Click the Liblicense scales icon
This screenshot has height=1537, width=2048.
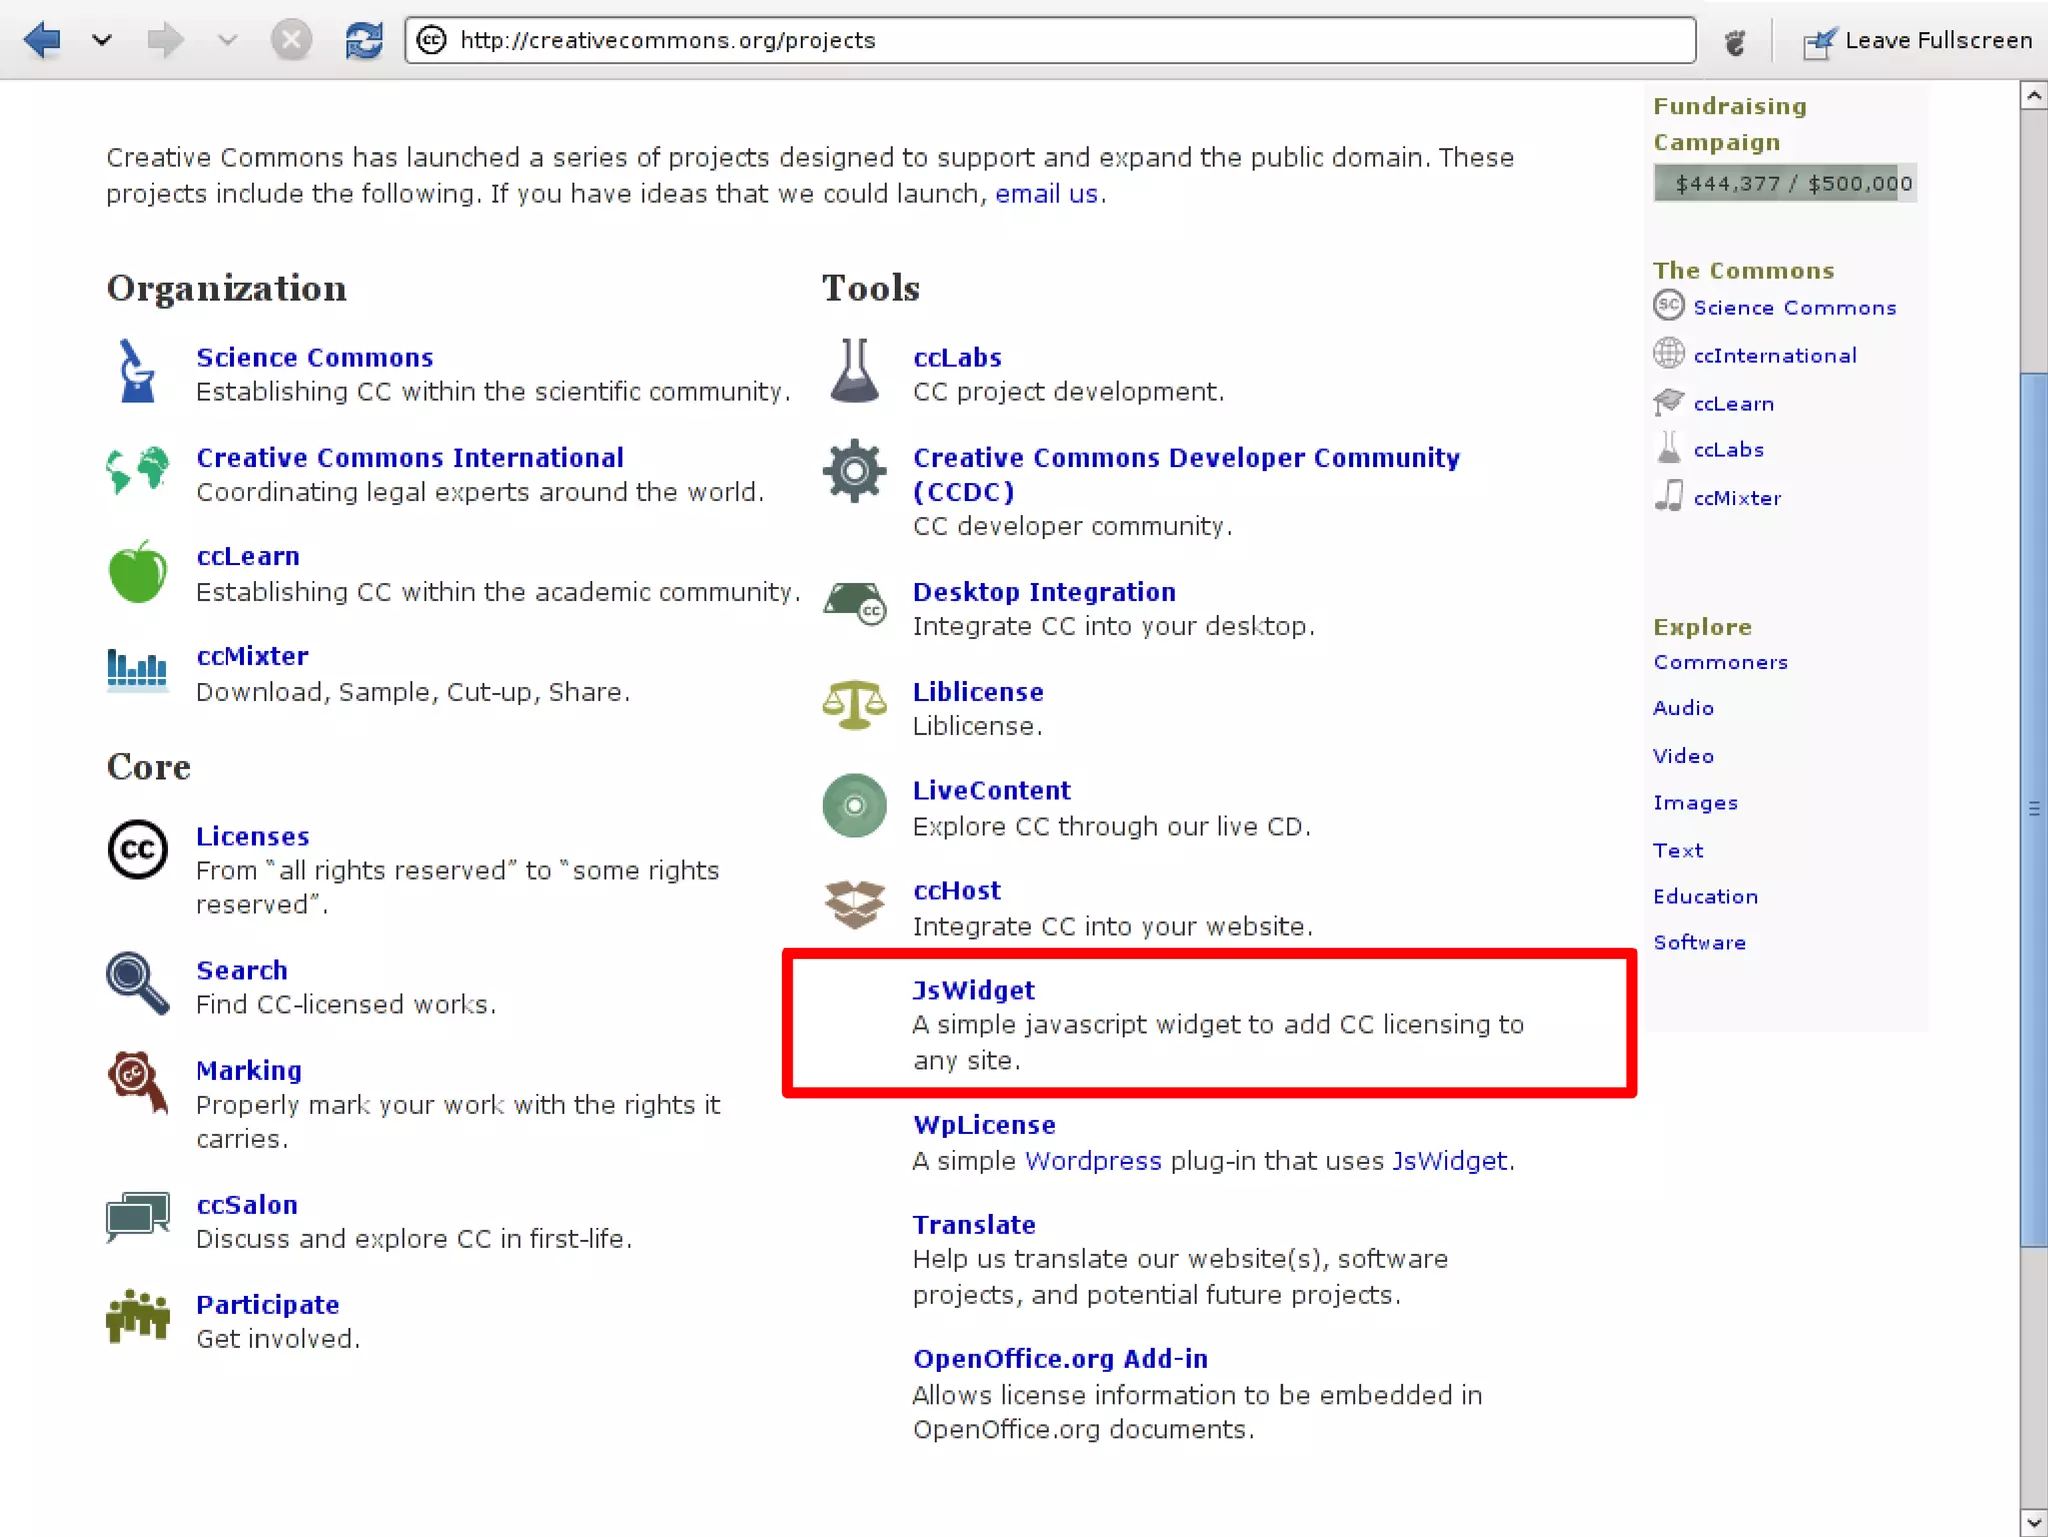tap(855, 705)
